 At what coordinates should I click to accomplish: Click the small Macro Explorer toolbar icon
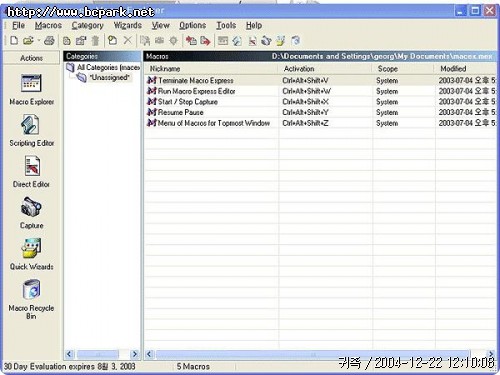click(x=223, y=41)
